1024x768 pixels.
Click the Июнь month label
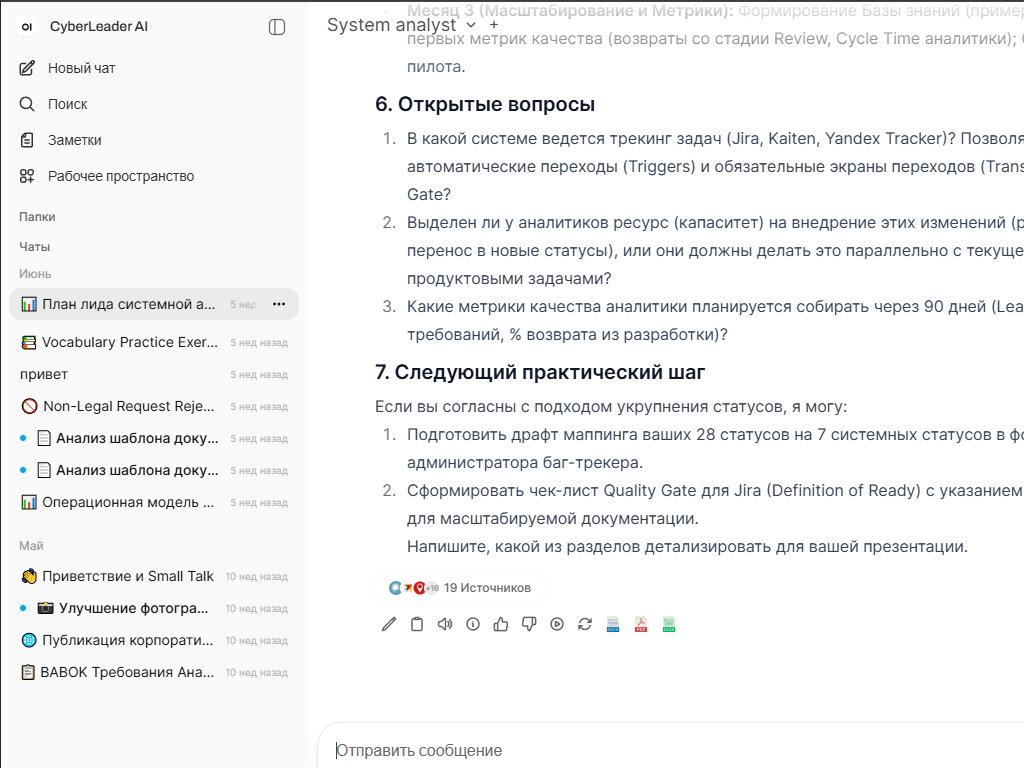[35, 274]
